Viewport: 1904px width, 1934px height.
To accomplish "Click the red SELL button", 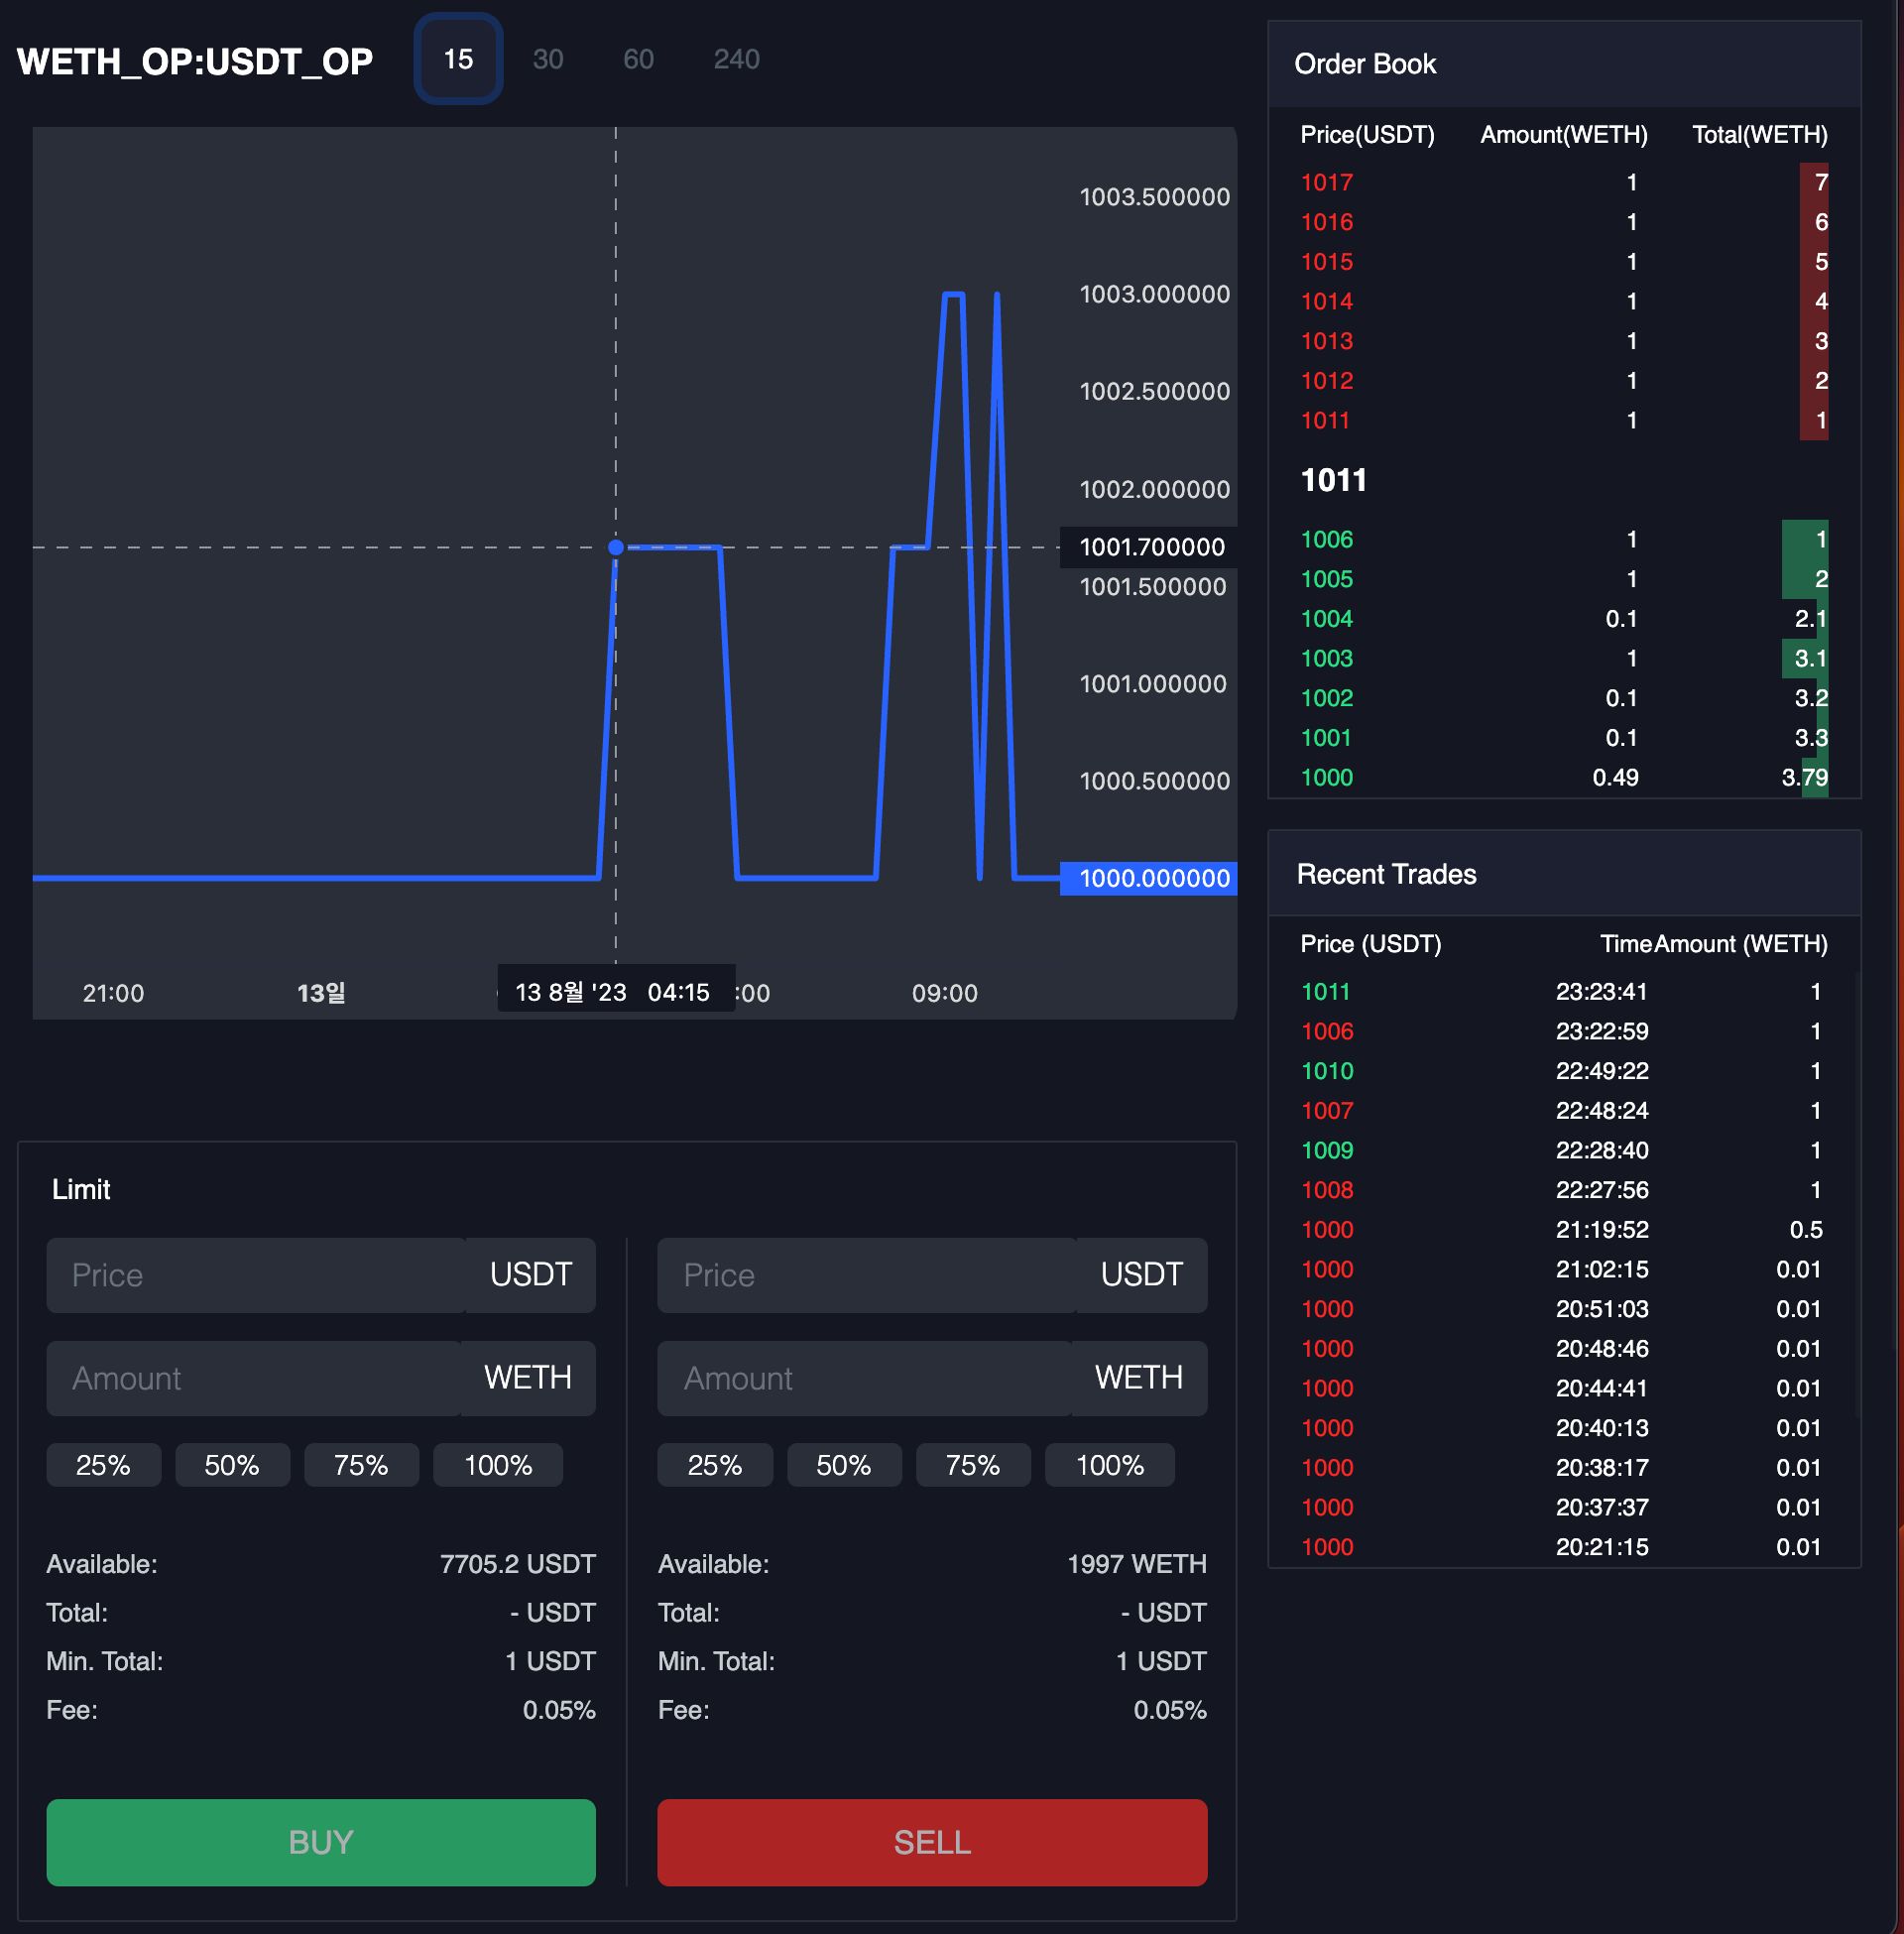I will (x=932, y=1842).
